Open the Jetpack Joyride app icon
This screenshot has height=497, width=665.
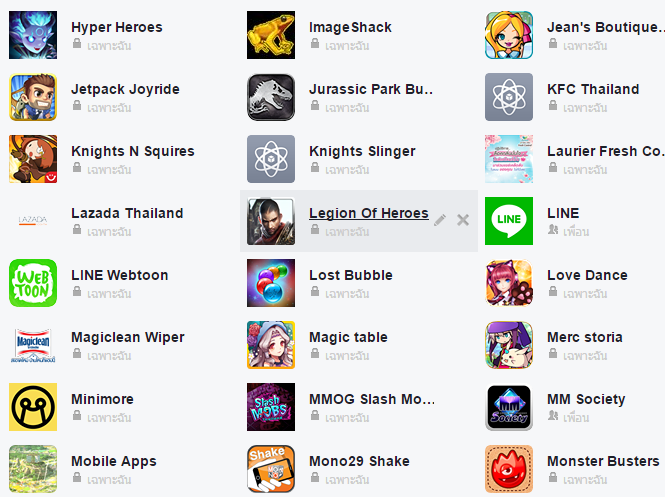33,97
